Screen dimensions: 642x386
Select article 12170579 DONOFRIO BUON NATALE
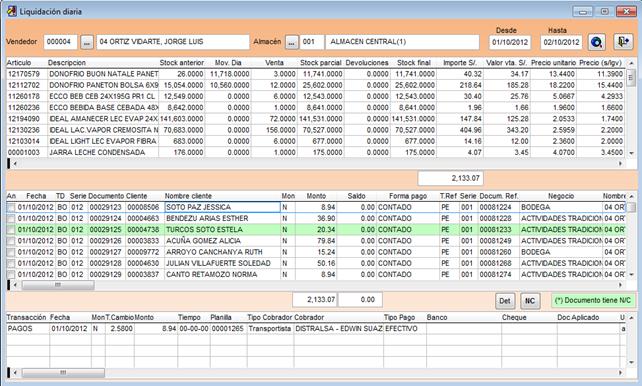click(315, 74)
